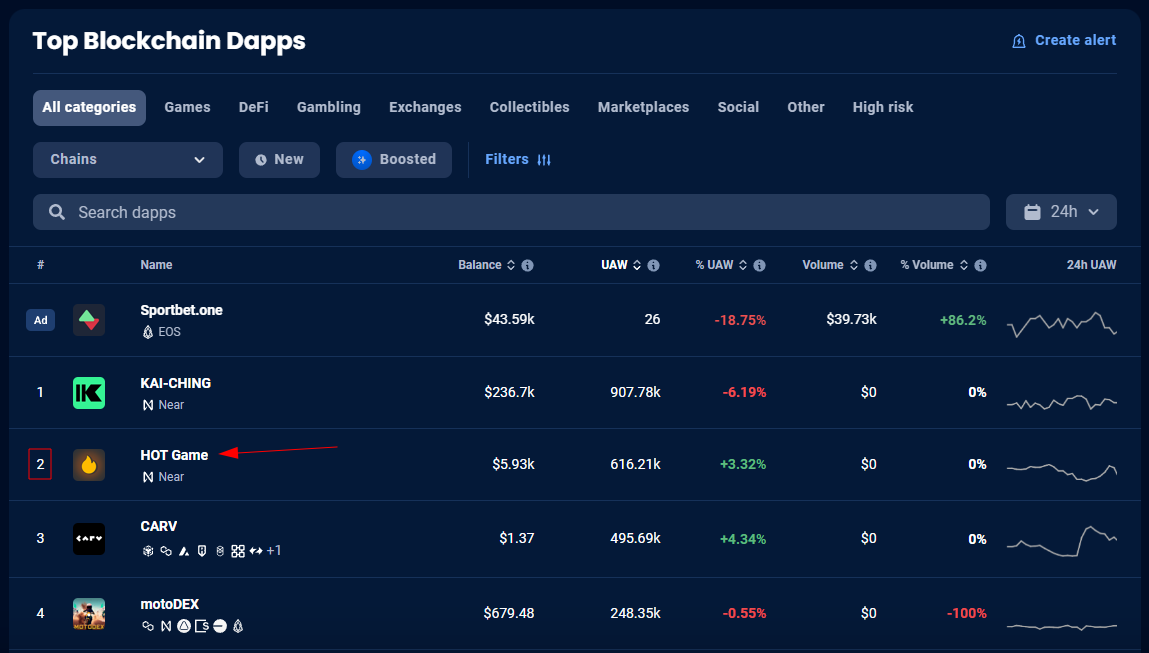This screenshot has width=1149, height=653.
Task: Click info icon next to Balance
Action: click(x=528, y=265)
